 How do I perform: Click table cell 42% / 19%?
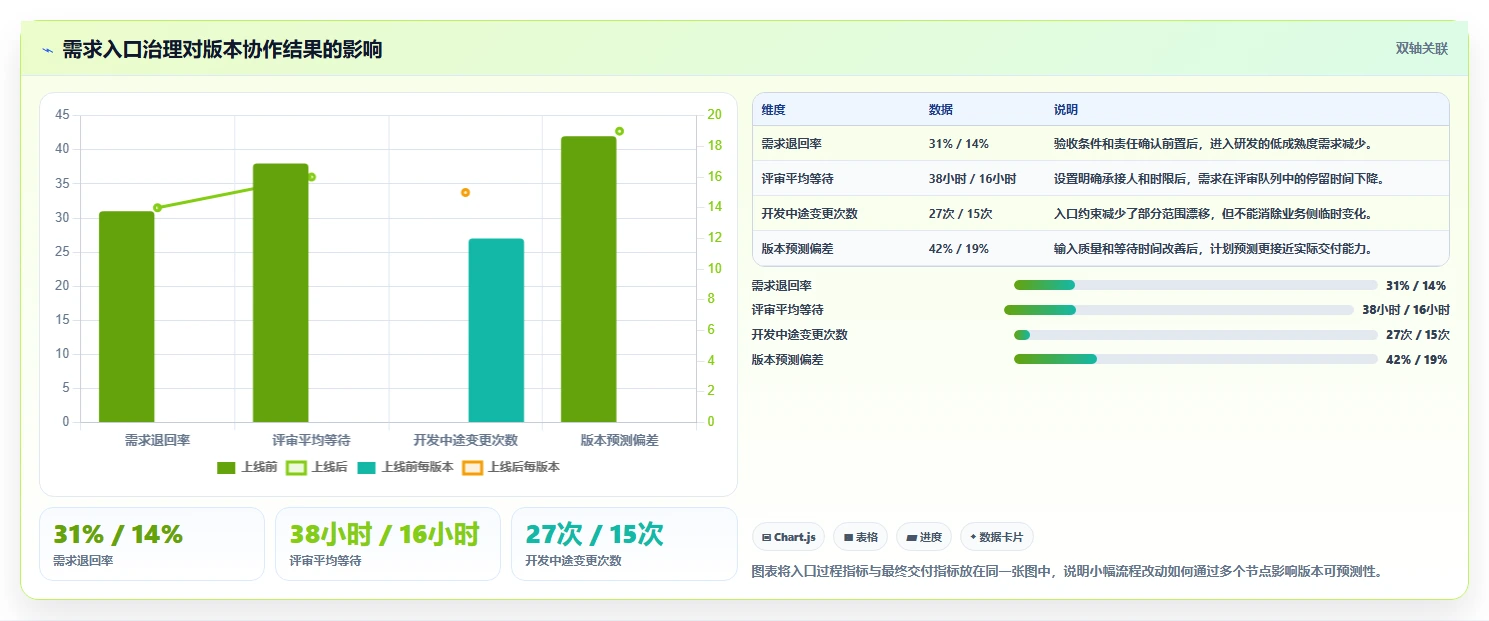(x=958, y=249)
